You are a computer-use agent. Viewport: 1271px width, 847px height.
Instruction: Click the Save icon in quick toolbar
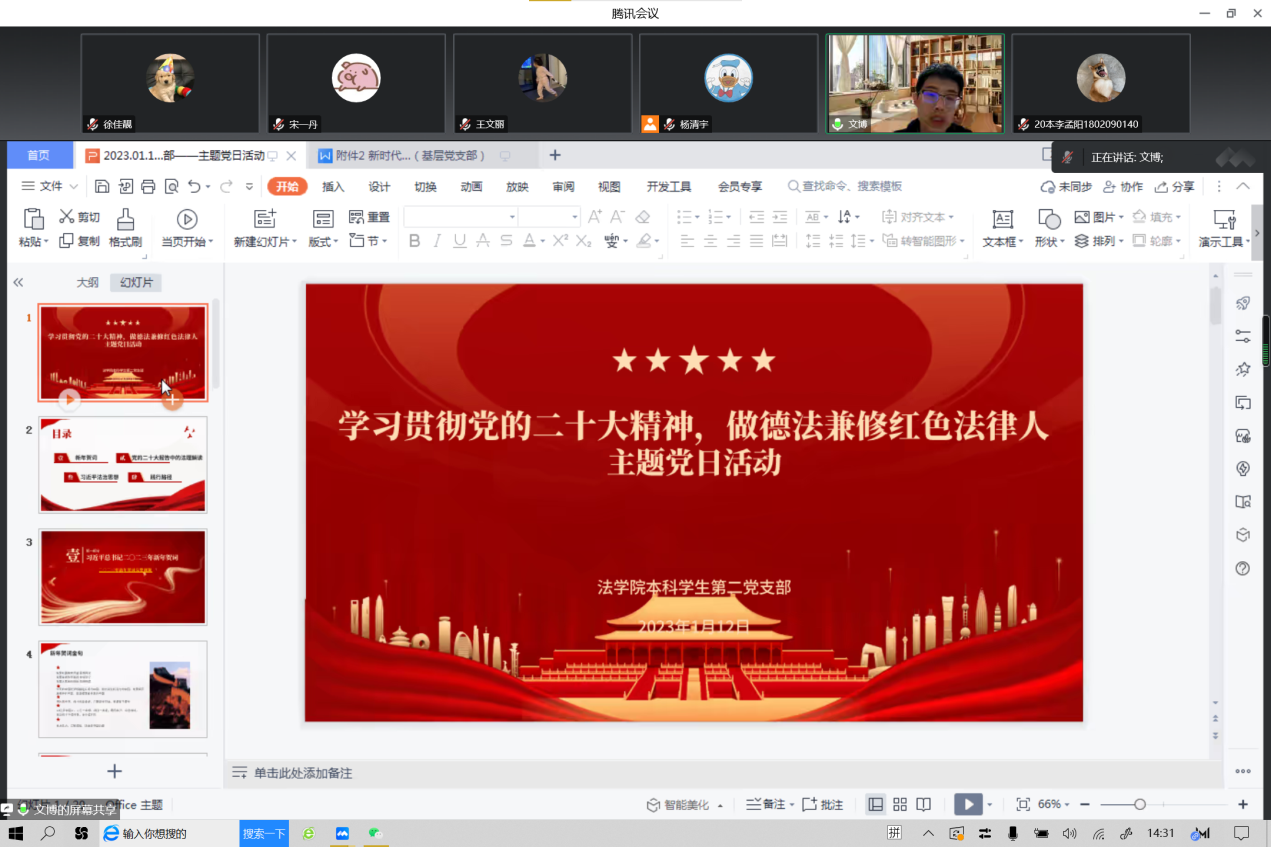(102, 186)
